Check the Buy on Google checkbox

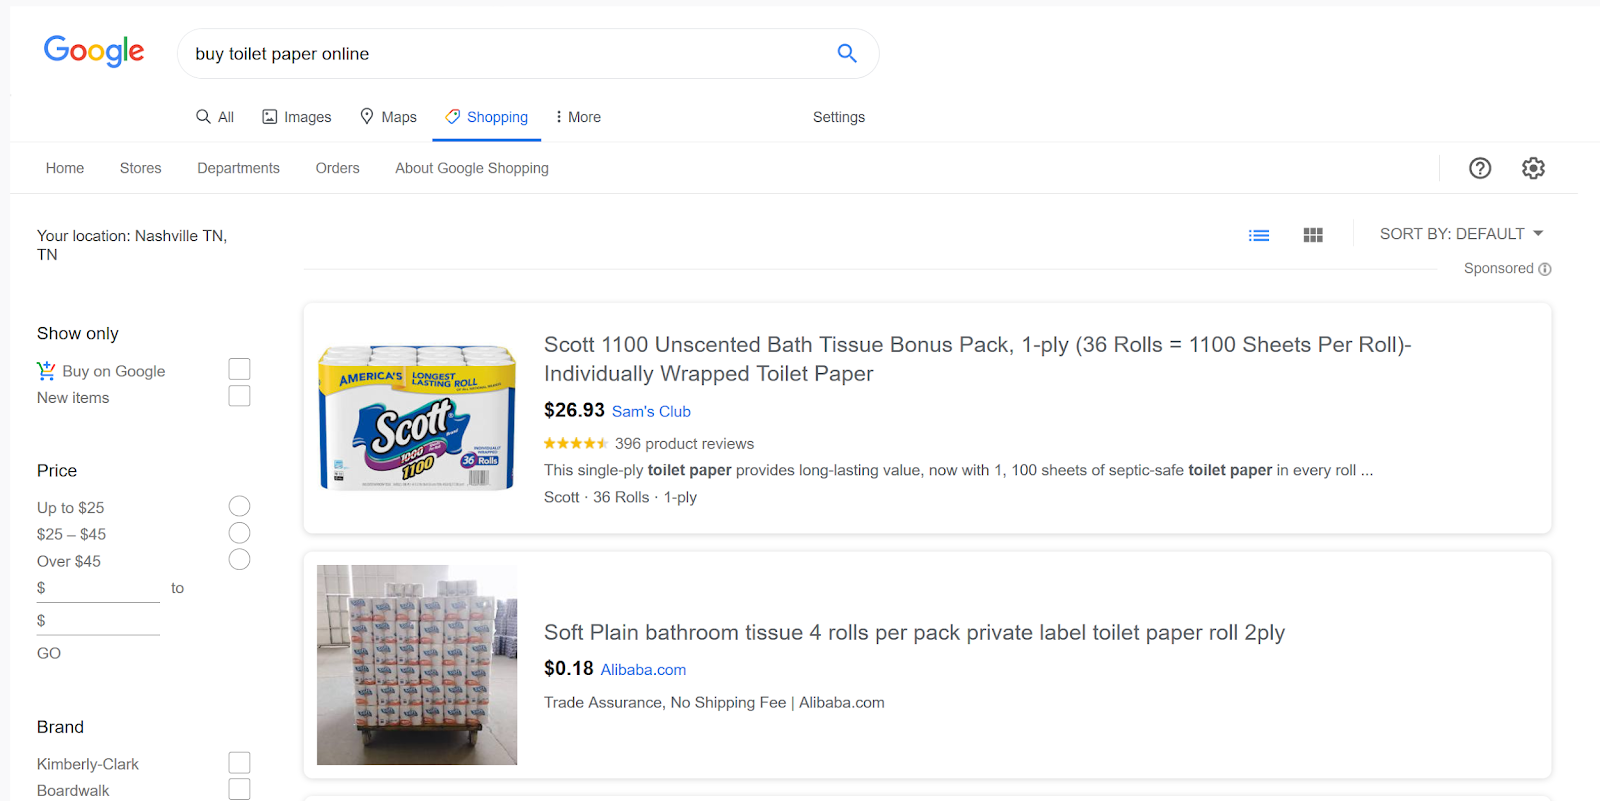pos(239,369)
